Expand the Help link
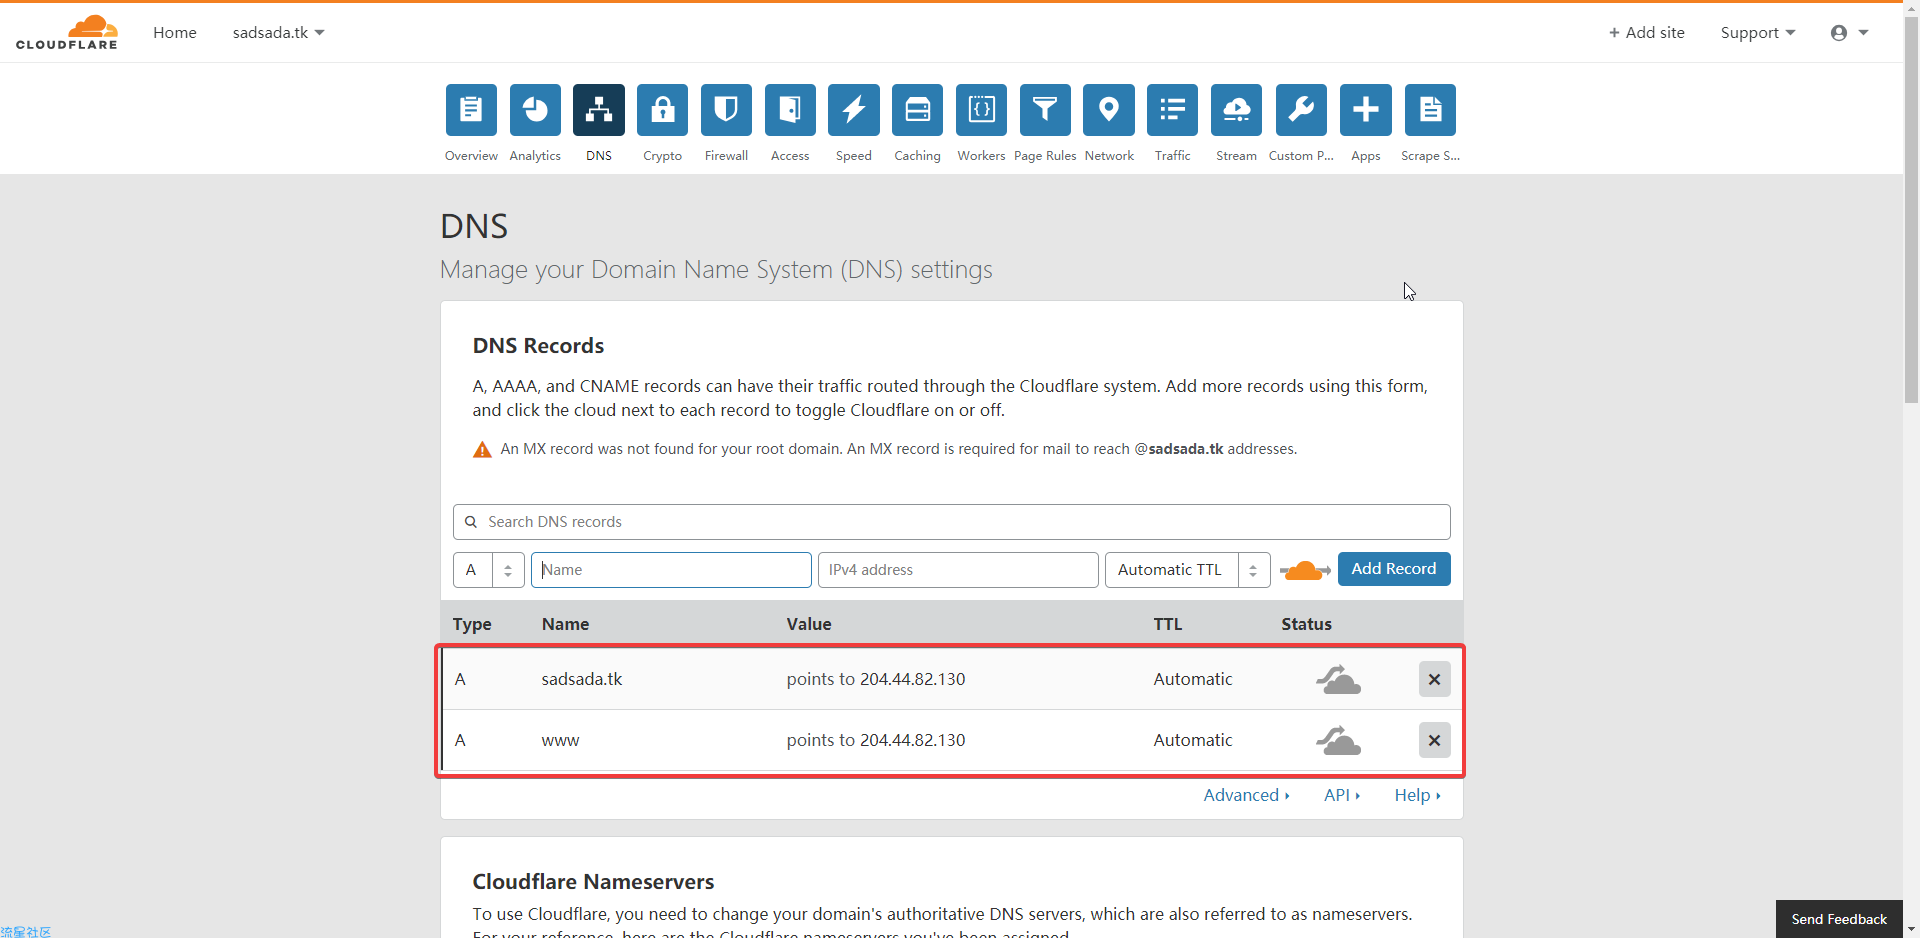 [x=1418, y=795]
